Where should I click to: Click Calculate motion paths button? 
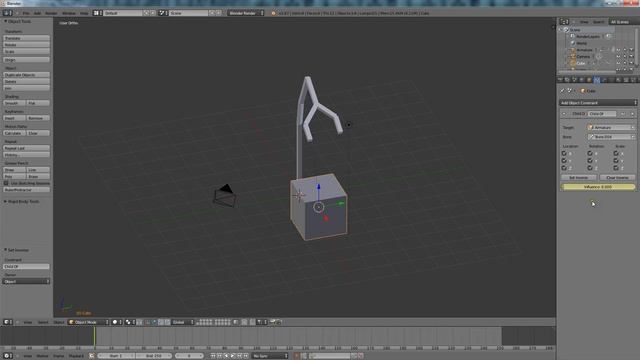pyautogui.click(x=15, y=133)
